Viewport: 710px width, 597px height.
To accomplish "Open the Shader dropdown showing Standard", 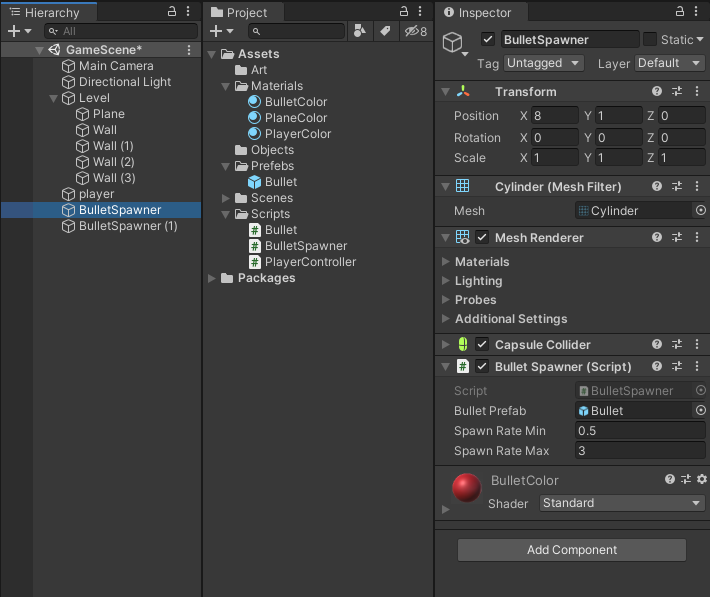I will click(x=622, y=503).
